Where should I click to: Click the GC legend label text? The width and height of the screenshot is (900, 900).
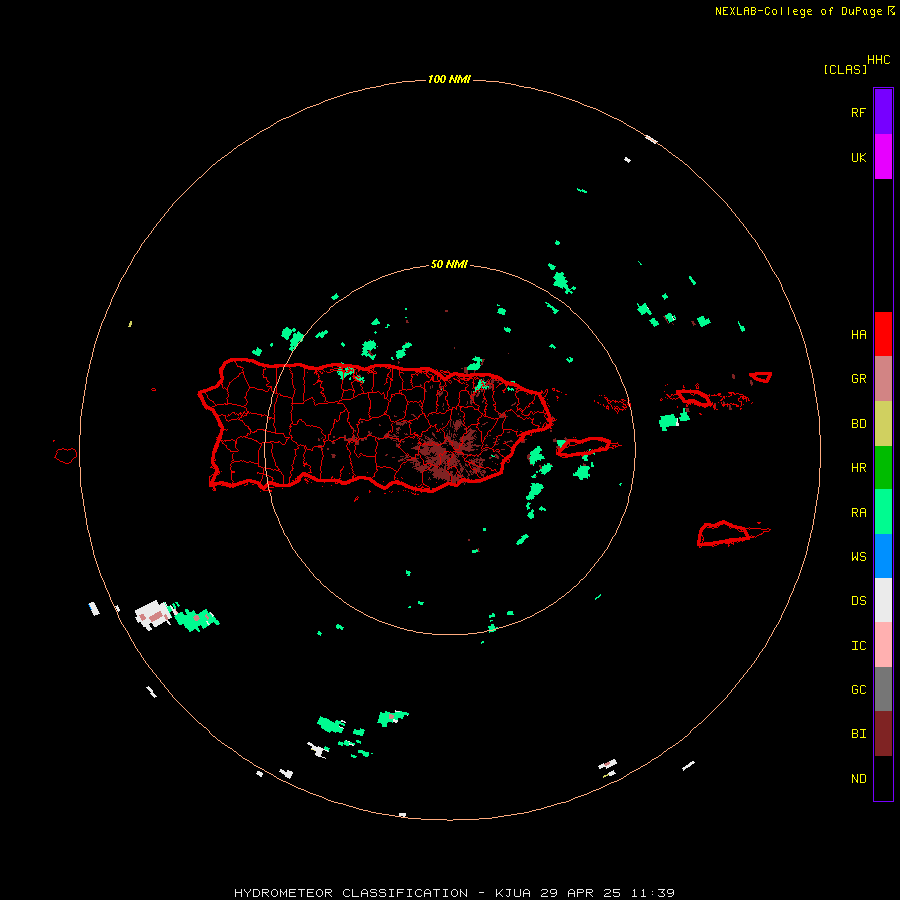click(858, 690)
